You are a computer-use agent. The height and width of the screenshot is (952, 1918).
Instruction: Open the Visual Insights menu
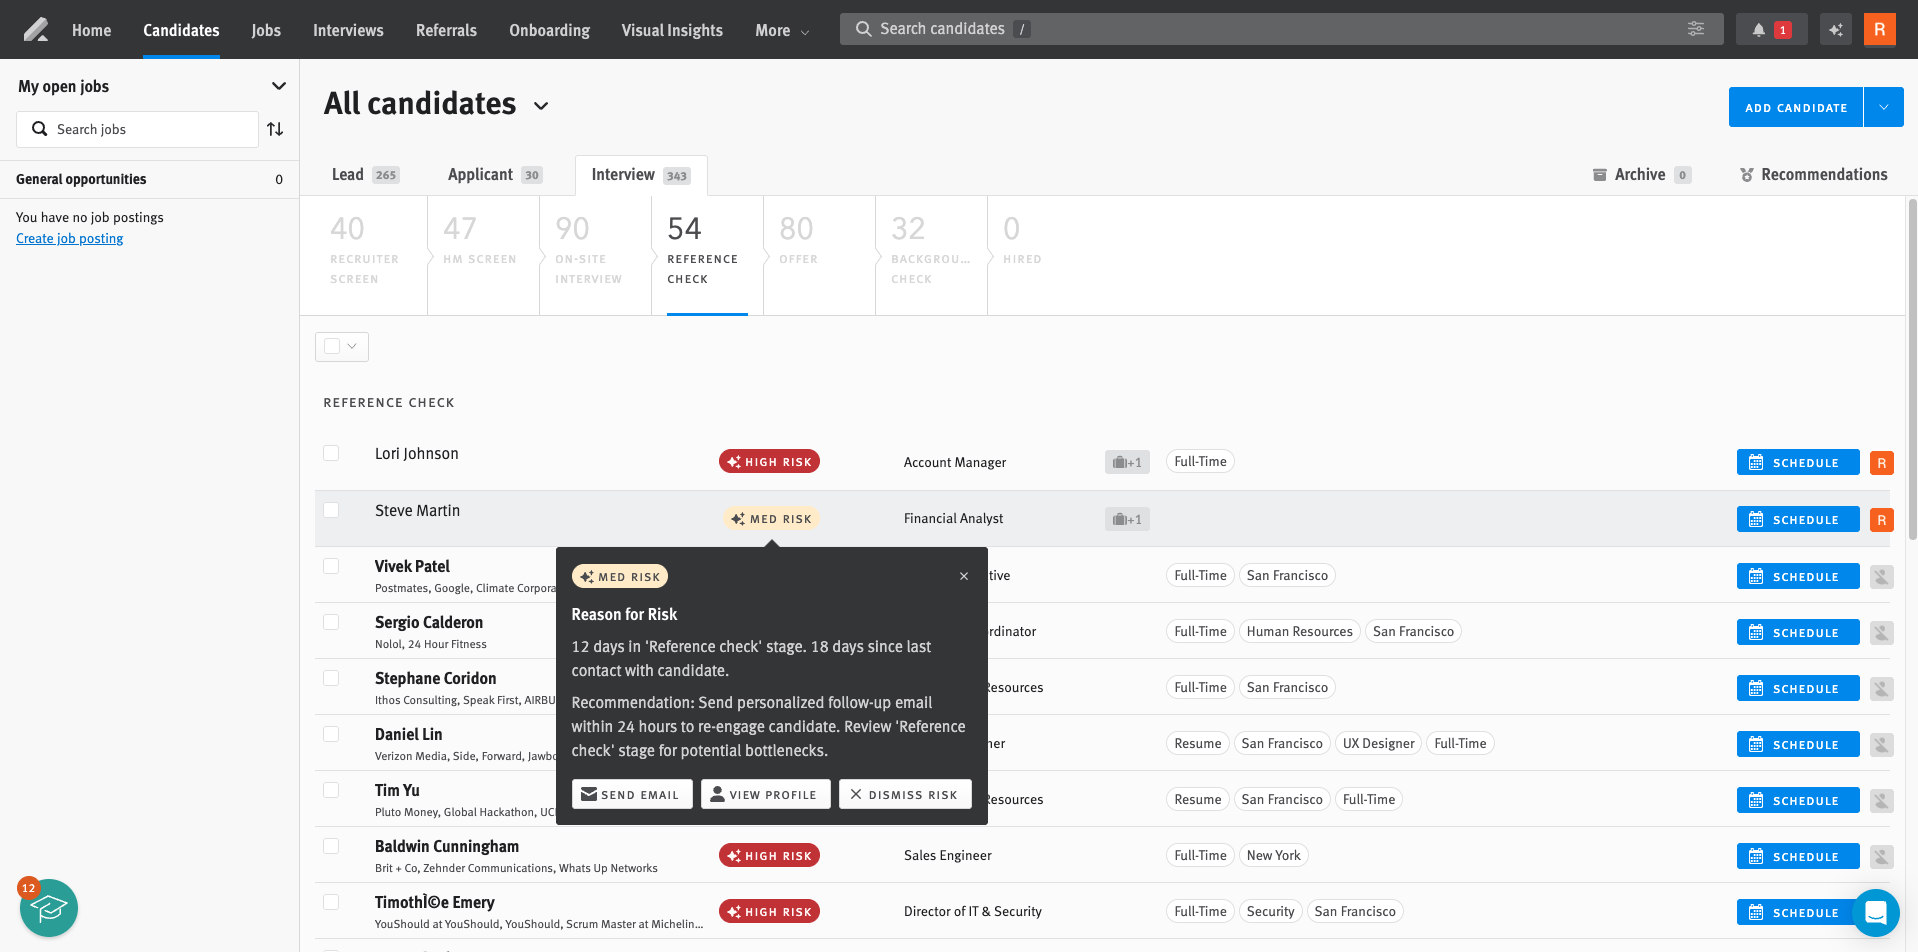click(x=671, y=30)
